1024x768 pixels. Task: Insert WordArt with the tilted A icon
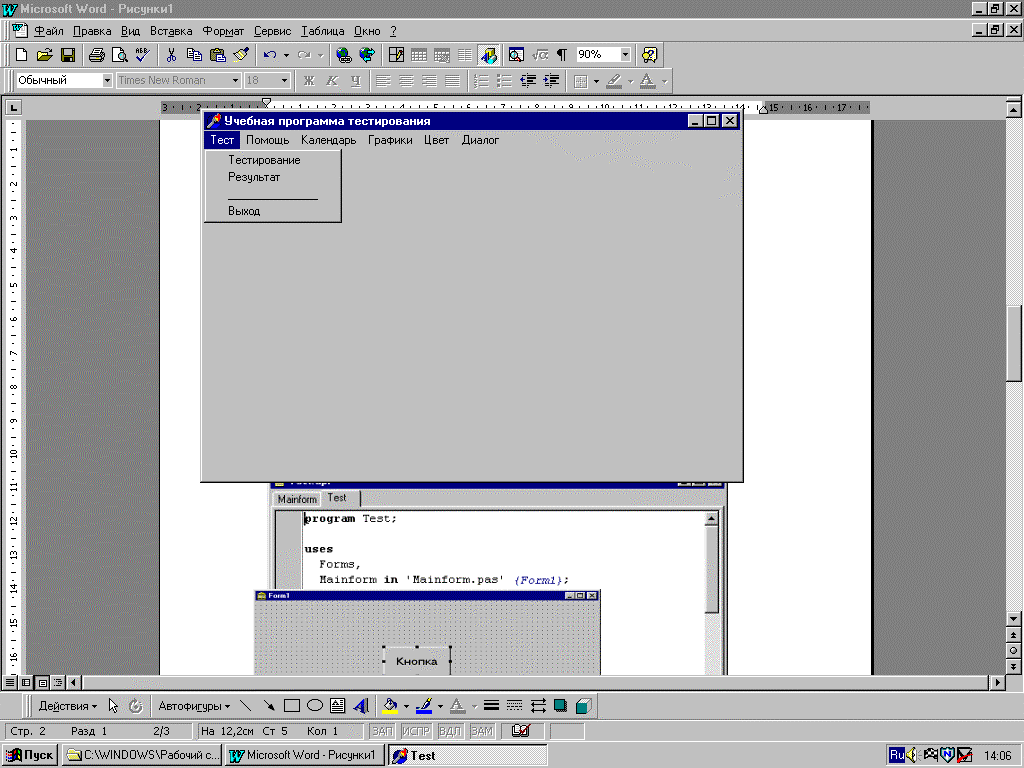click(360, 706)
